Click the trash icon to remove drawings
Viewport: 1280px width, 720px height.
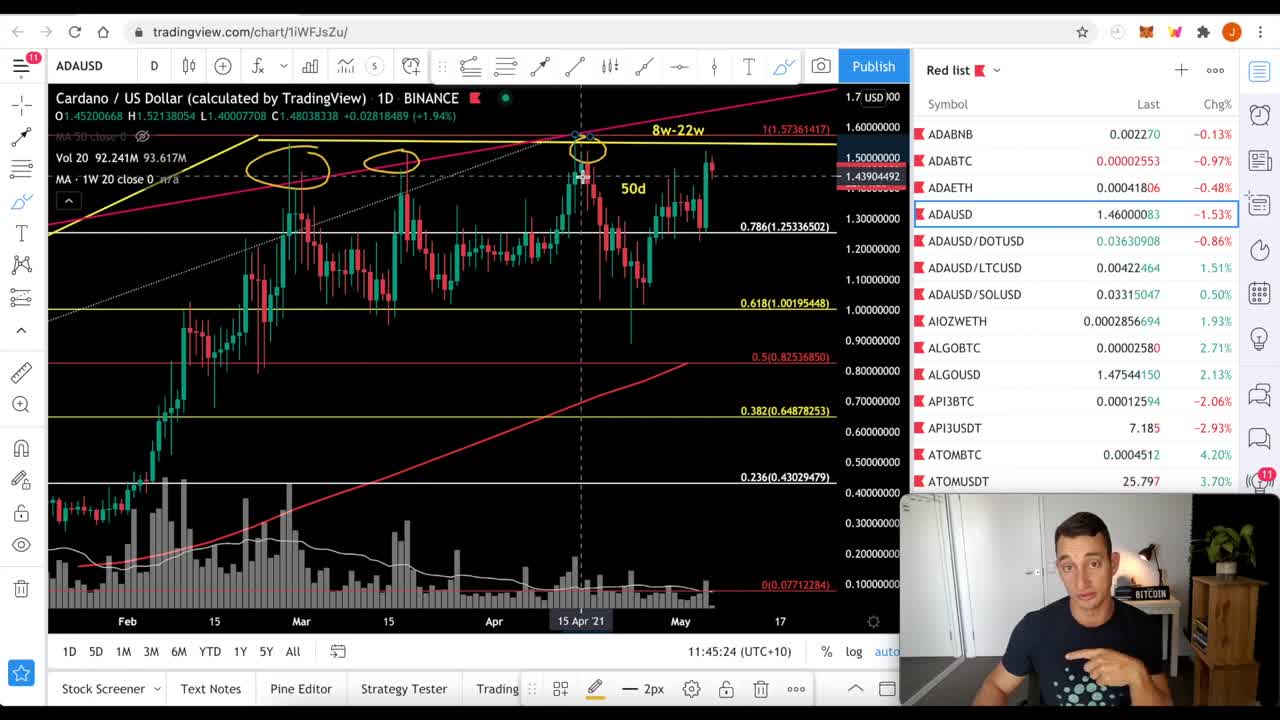click(21, 589)
